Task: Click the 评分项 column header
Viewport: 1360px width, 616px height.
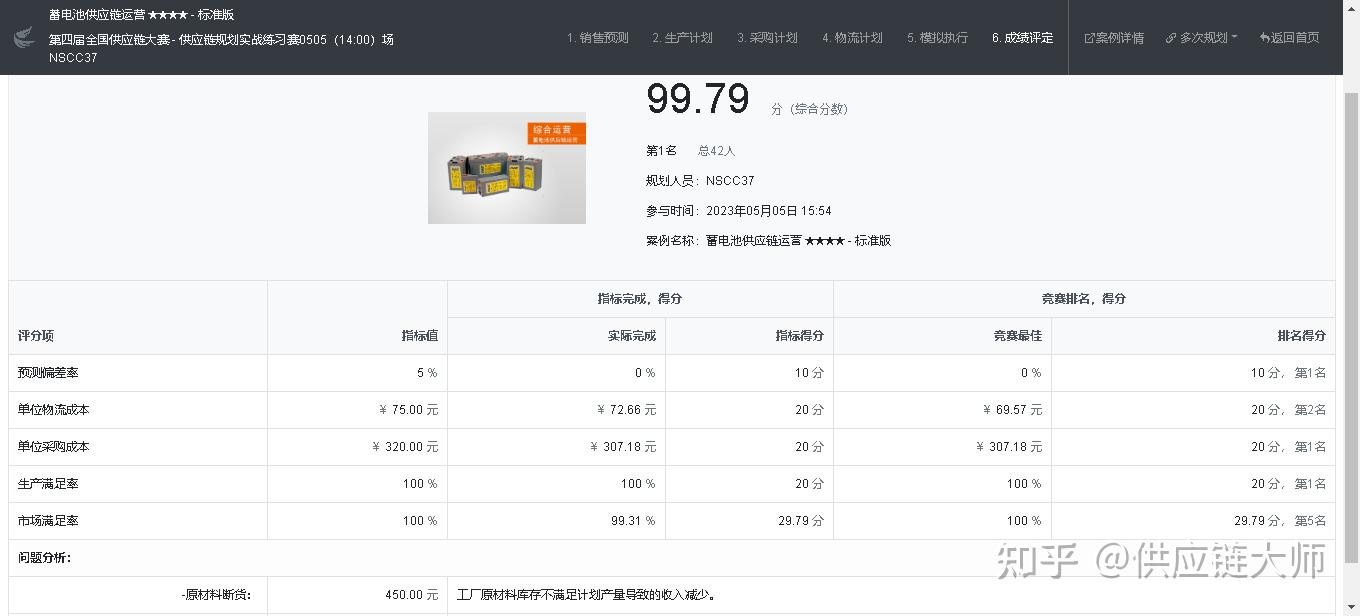Action: 35,336
